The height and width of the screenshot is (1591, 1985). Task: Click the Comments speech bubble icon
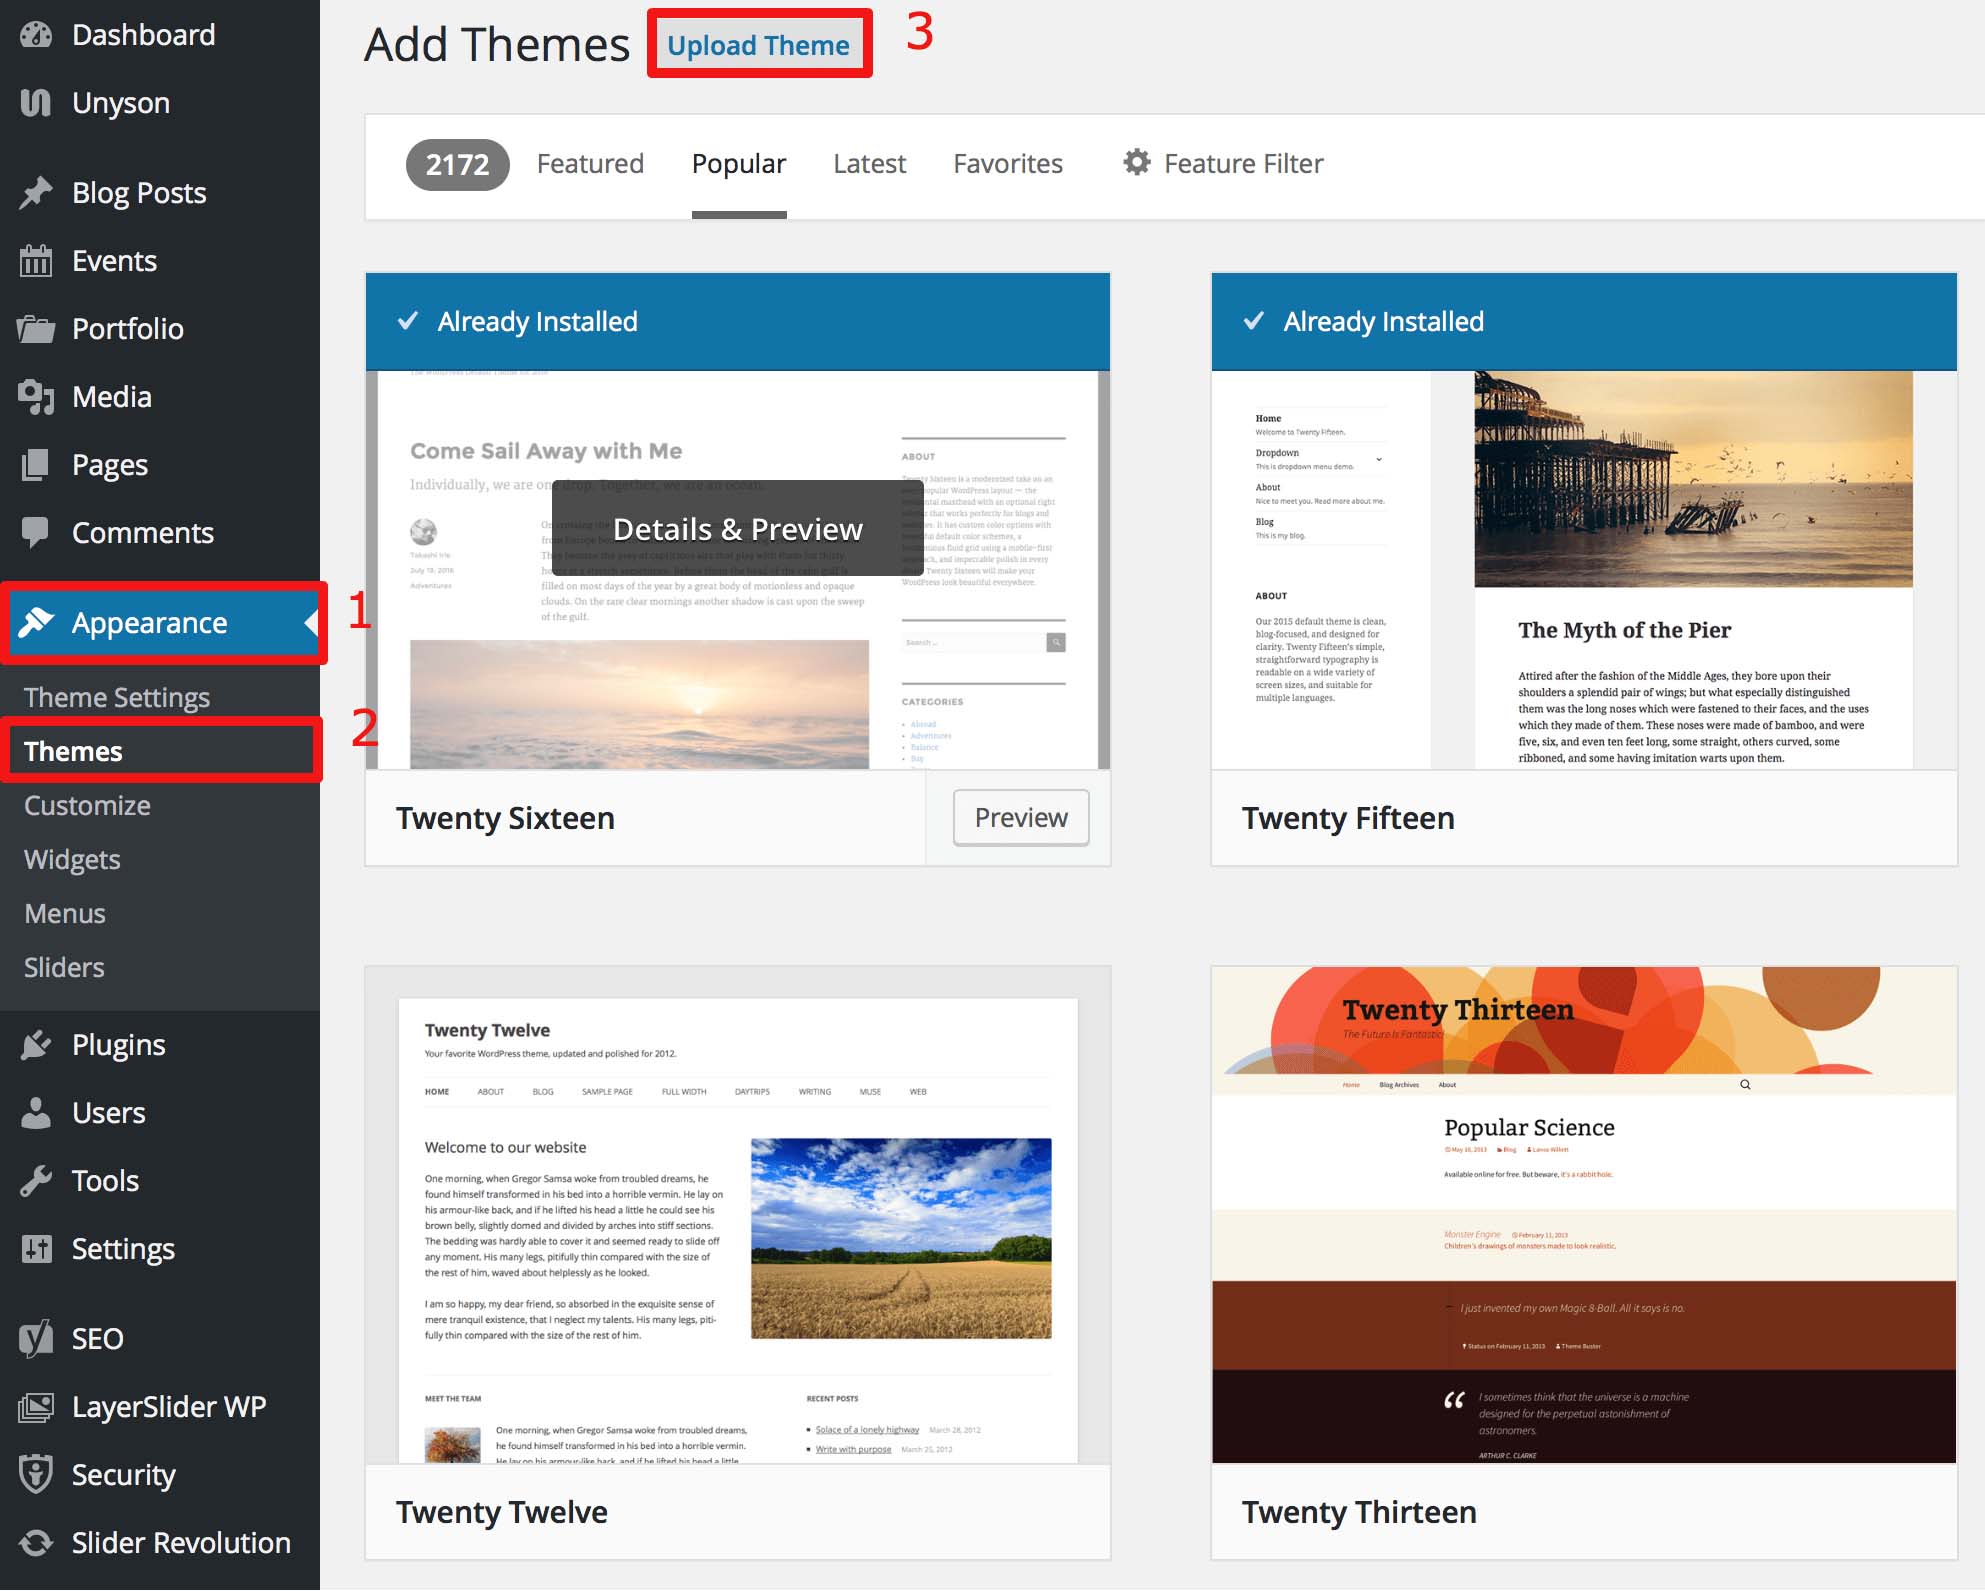(x=36, y=533)
